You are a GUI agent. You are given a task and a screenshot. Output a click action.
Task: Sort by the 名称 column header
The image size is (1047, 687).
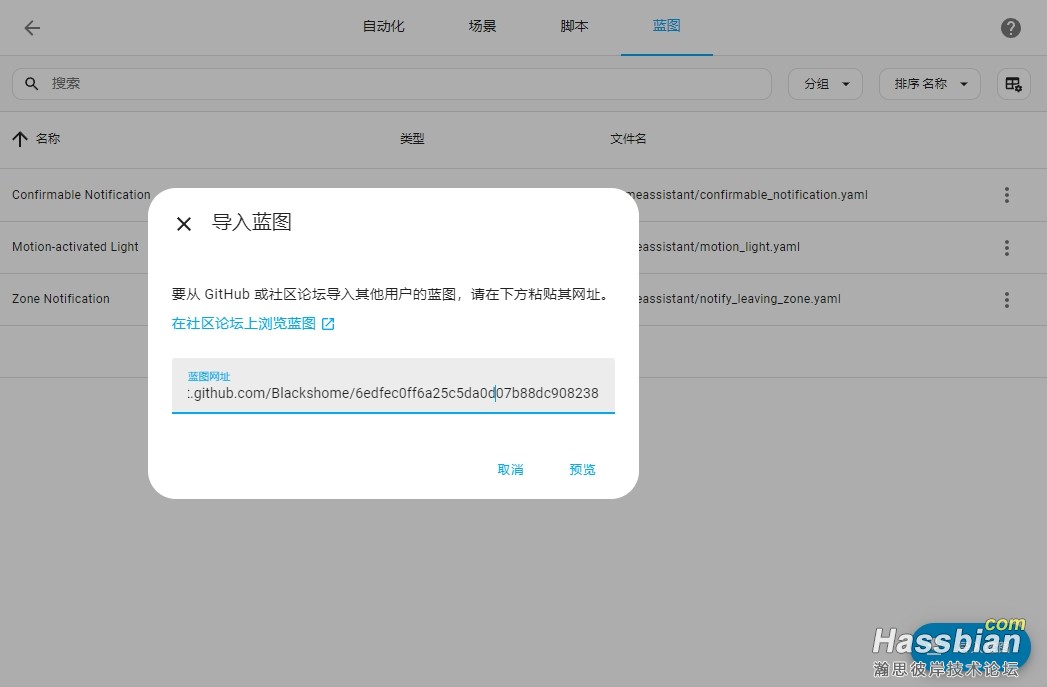[x=48, y=139]
